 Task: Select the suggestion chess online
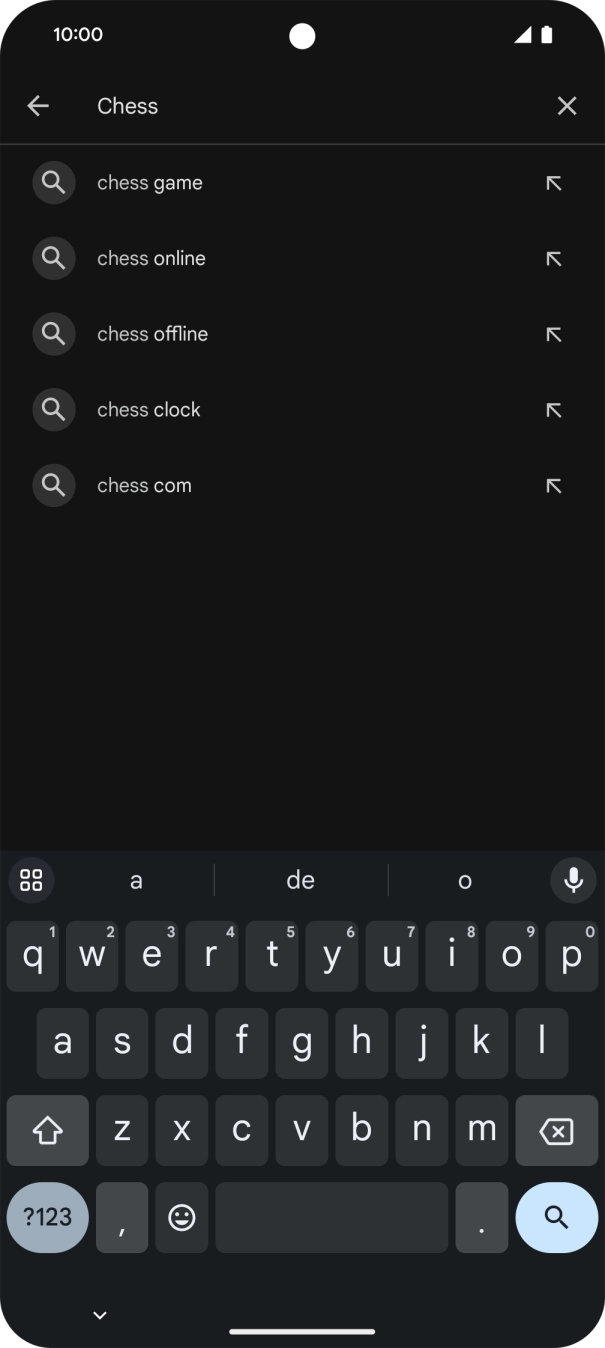click(x=151, y=258)
